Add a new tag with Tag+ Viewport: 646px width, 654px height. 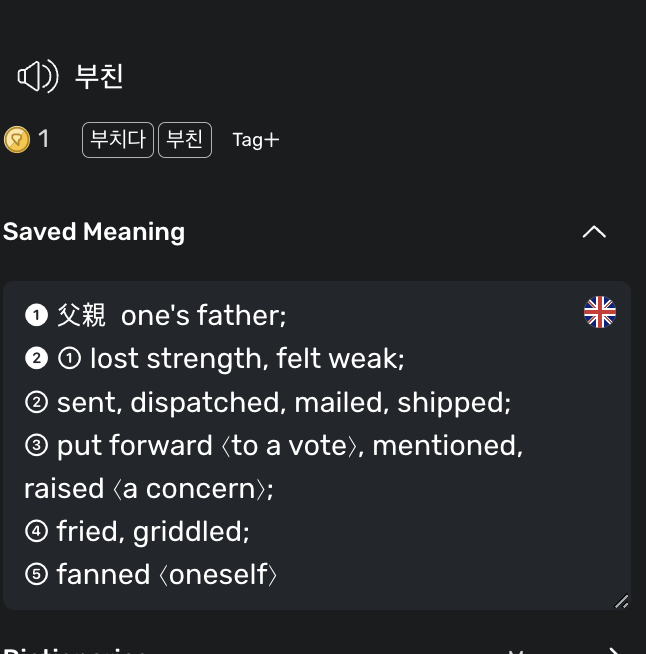(256, 140)
